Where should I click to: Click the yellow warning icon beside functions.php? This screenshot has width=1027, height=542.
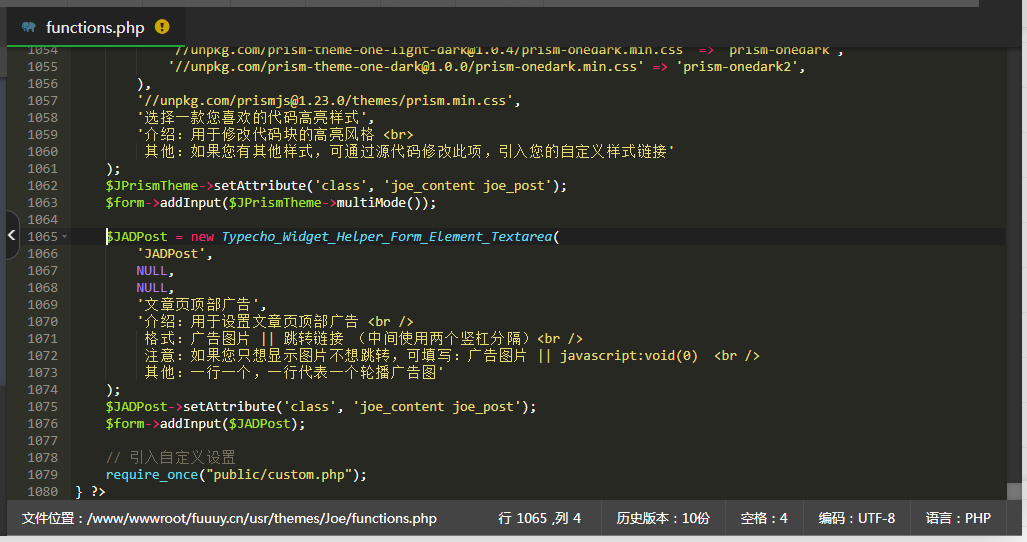162,27
